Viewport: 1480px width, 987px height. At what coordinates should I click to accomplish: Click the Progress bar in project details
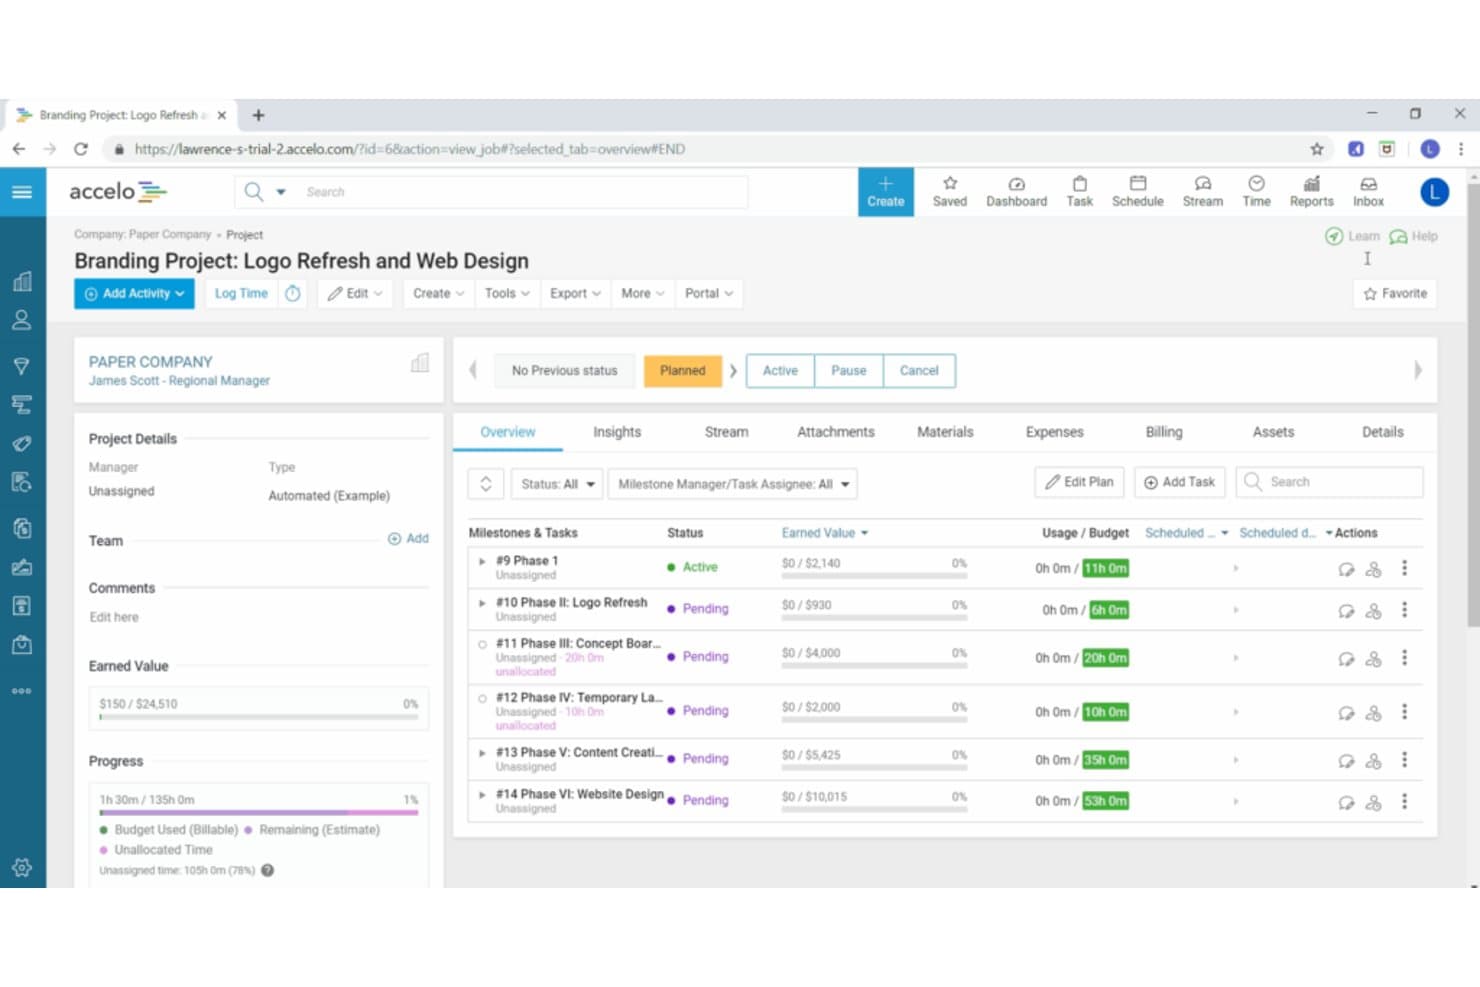pyautogui.click(x=258, y=813)
